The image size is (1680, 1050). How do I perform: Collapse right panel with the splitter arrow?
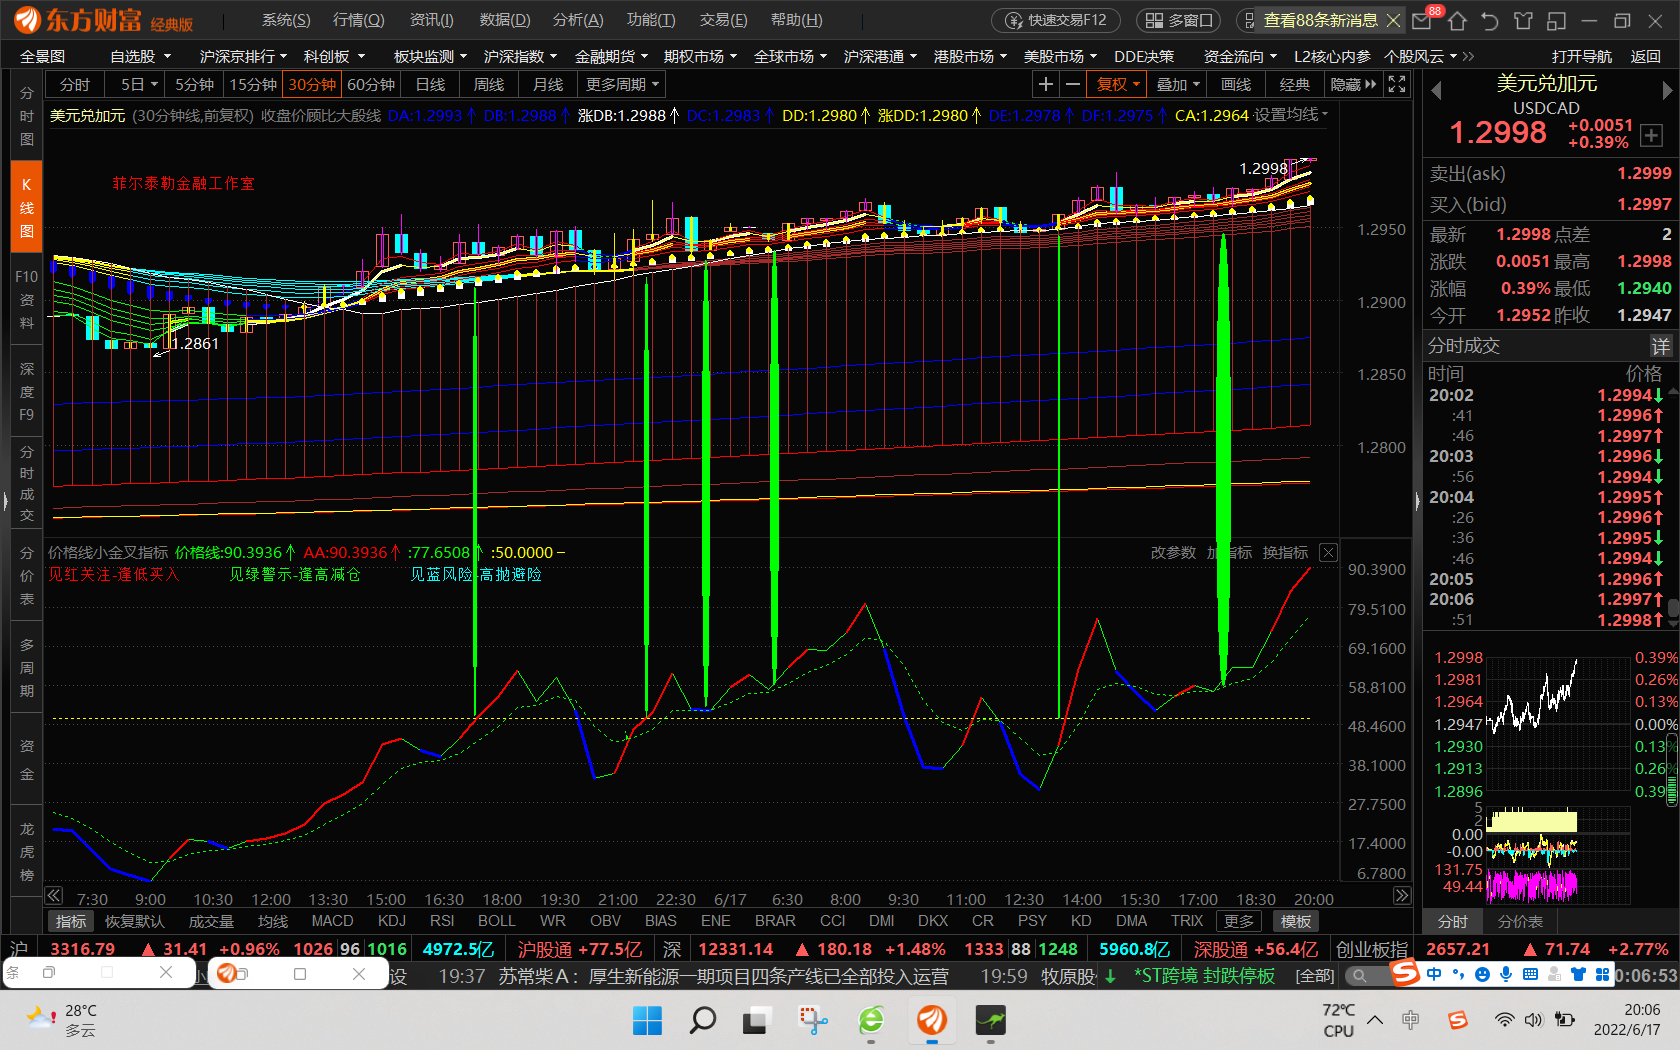pyautogui.click(x=1417, y=502)
